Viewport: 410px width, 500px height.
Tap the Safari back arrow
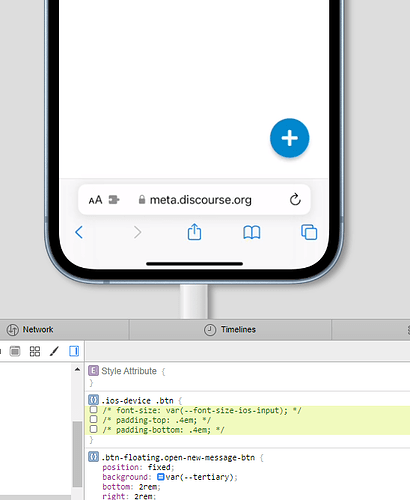tap(79, 232)
